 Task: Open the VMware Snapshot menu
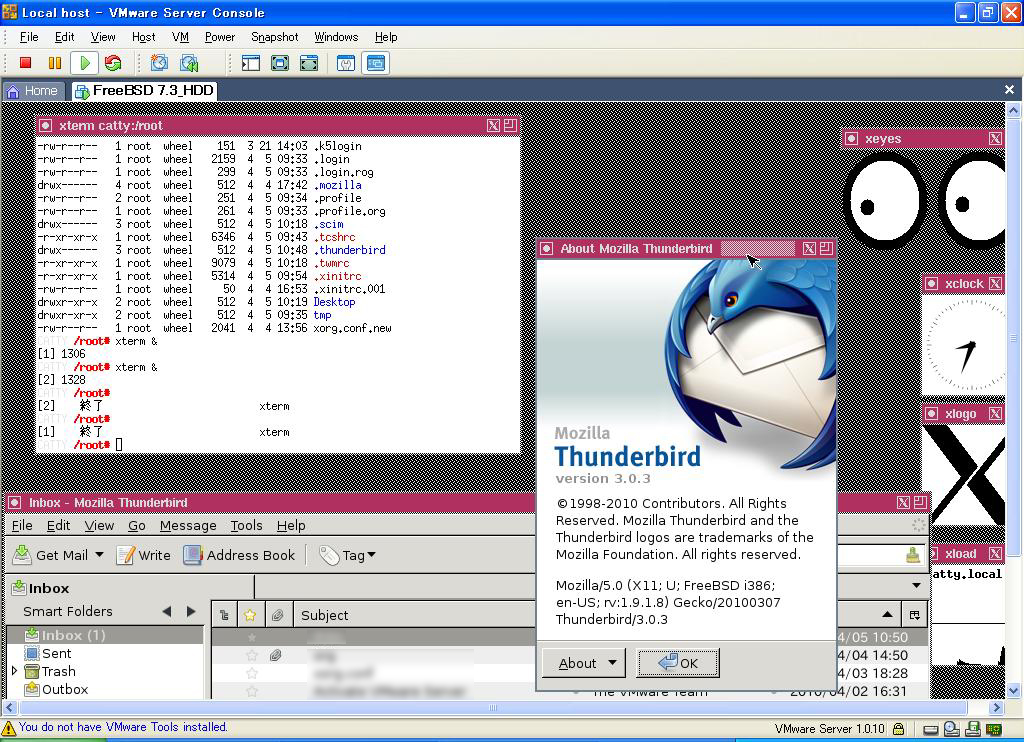click(x=274, y=37)
